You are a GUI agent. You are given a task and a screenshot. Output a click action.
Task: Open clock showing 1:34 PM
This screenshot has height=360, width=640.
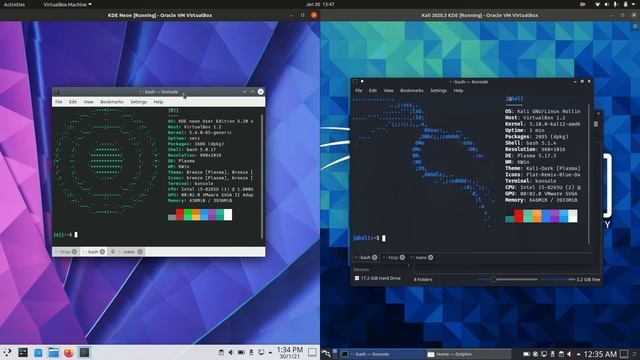289,353
